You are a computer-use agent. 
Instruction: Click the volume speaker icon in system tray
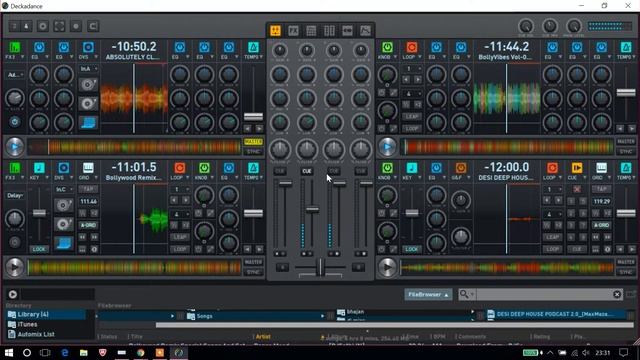[586, 353]
